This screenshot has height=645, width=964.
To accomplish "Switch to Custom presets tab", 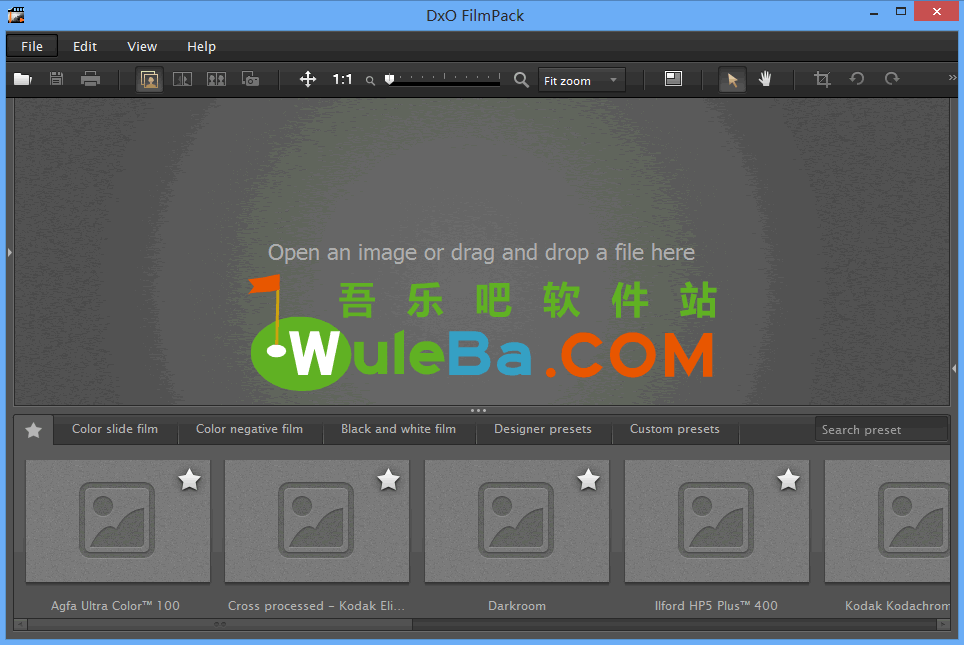I will 674,429.
